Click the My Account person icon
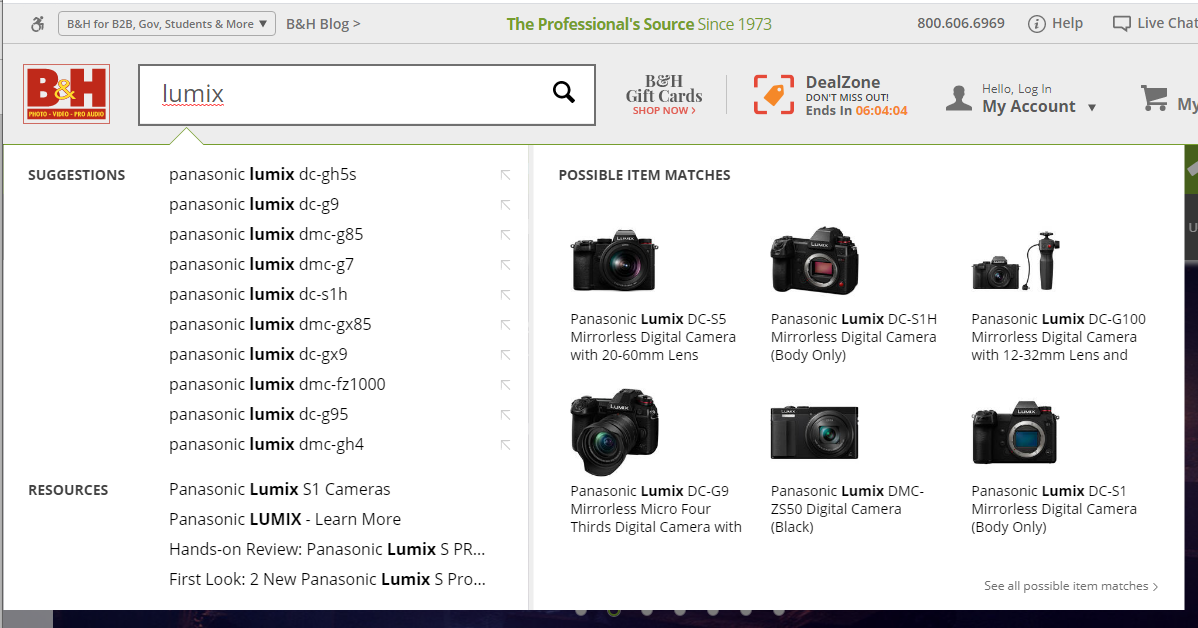This screenshot has width=1198, height=628. [x=958, y=98]
